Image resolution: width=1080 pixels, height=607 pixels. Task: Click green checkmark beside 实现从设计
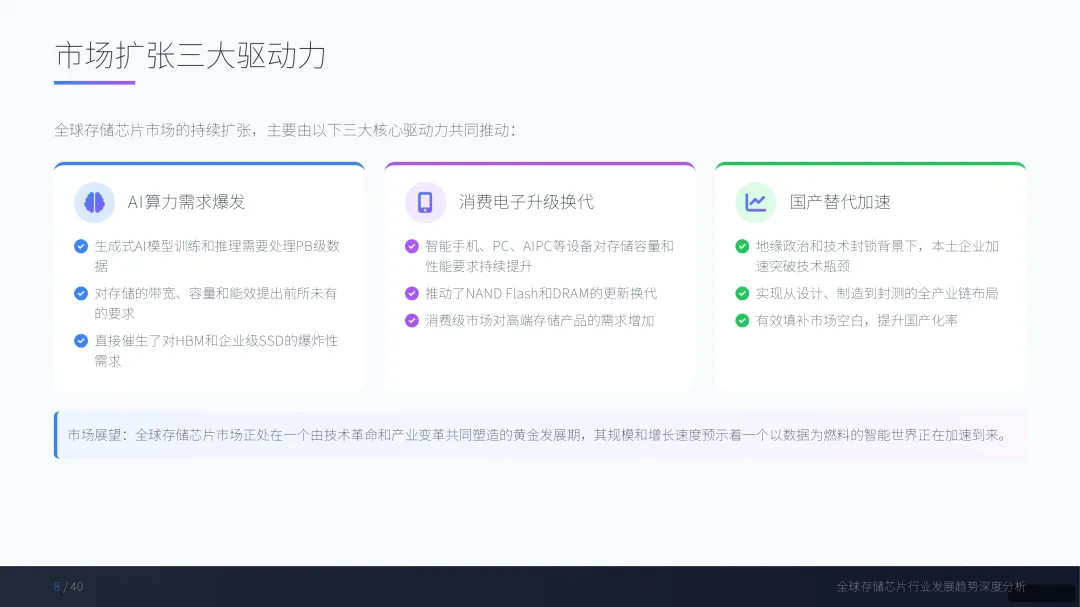tap(742, 294)
